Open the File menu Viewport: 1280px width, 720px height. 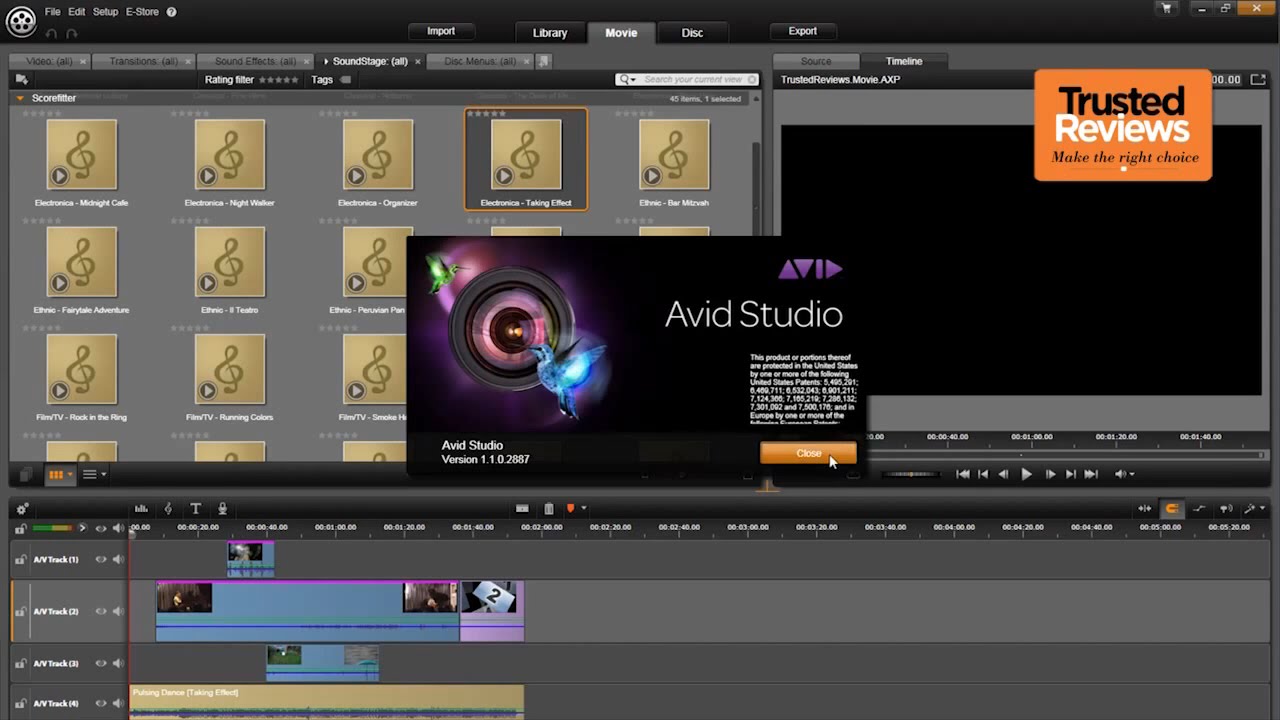click(x=52, y=12)
